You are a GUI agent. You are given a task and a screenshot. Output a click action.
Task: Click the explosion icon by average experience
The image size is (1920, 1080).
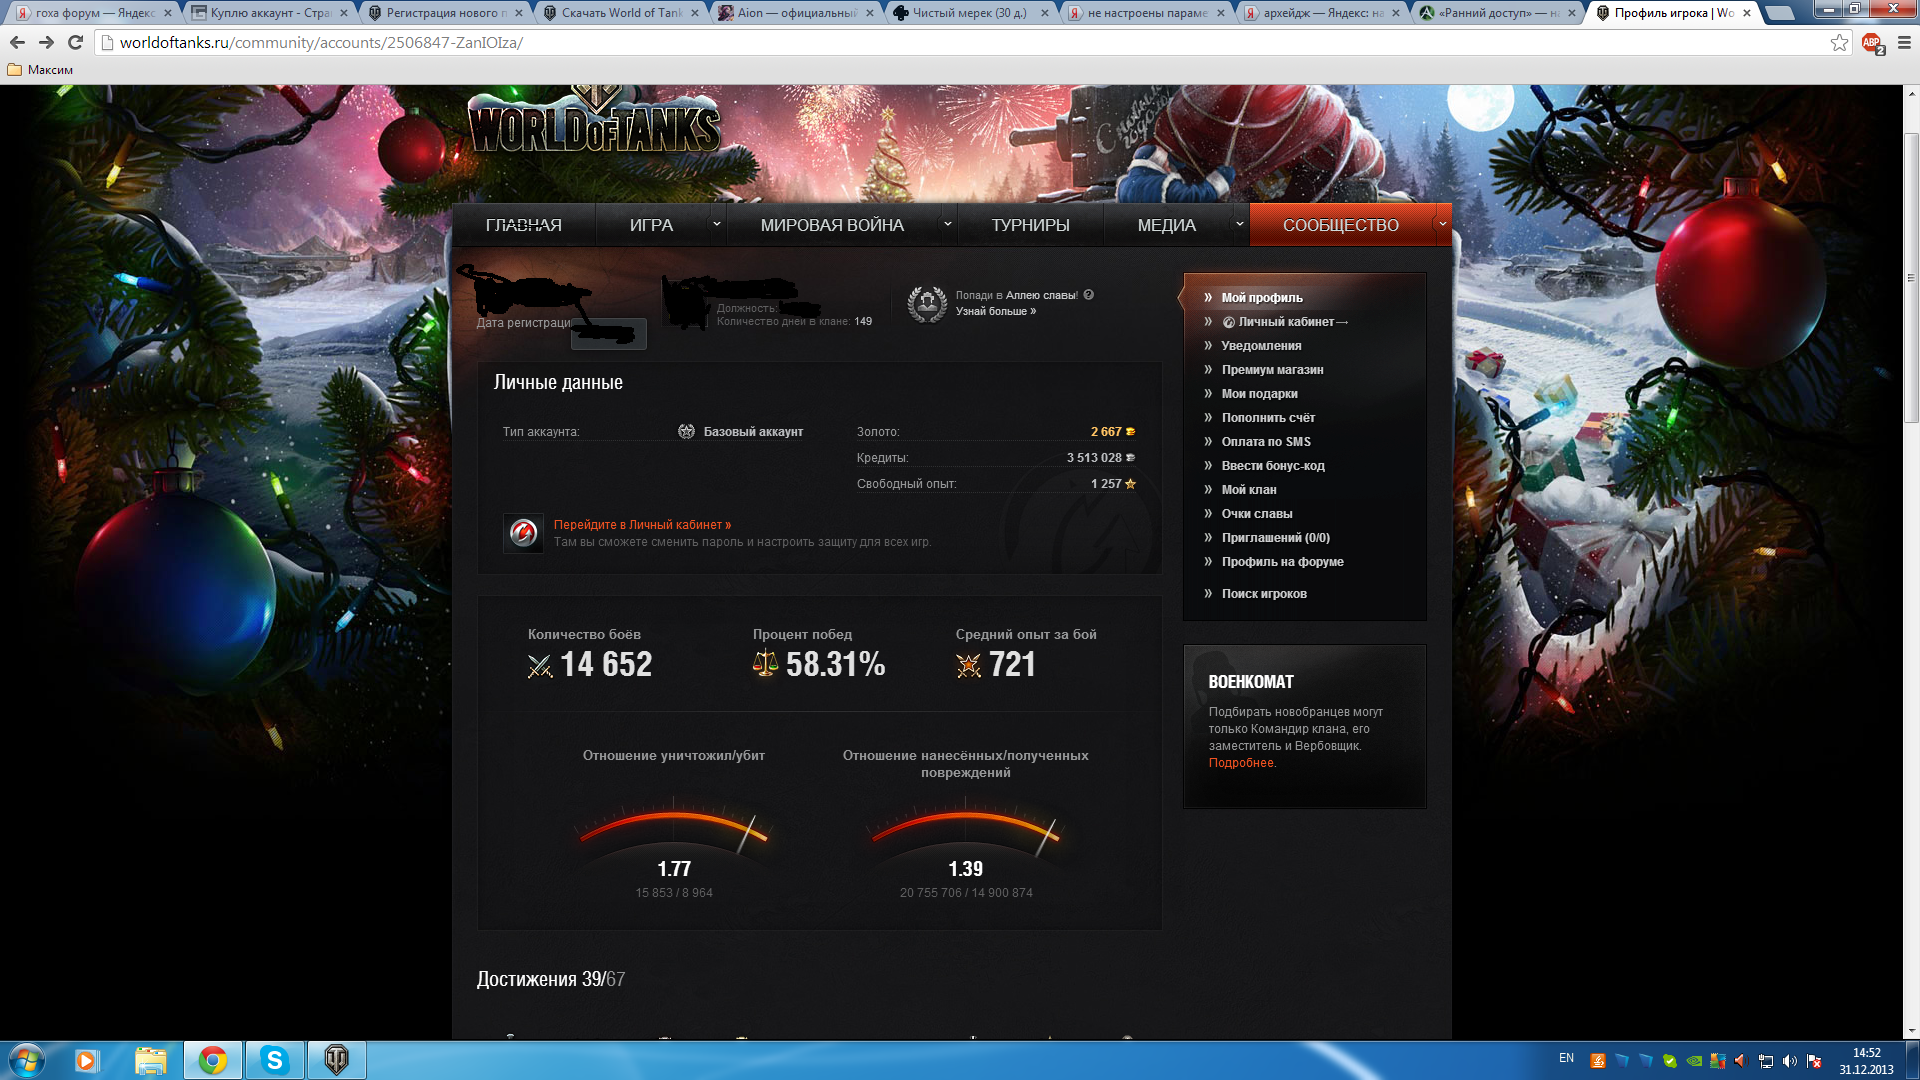(968, 665)
